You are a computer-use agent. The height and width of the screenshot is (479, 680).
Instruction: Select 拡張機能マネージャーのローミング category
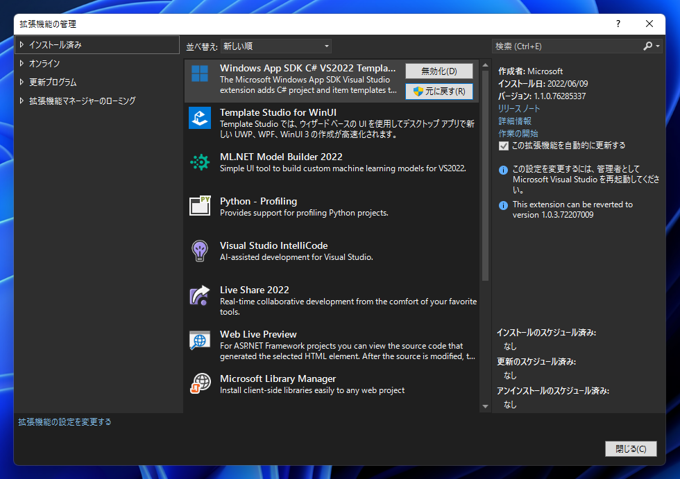[x=82, y=101]
